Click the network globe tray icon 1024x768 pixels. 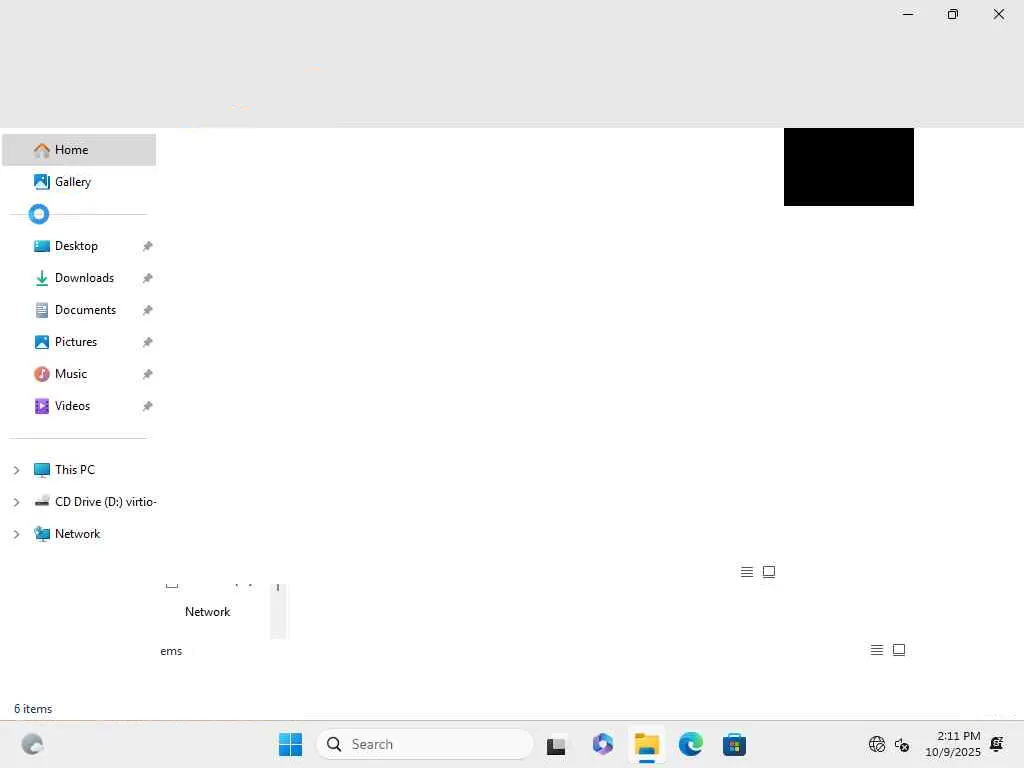coord(877,744)
